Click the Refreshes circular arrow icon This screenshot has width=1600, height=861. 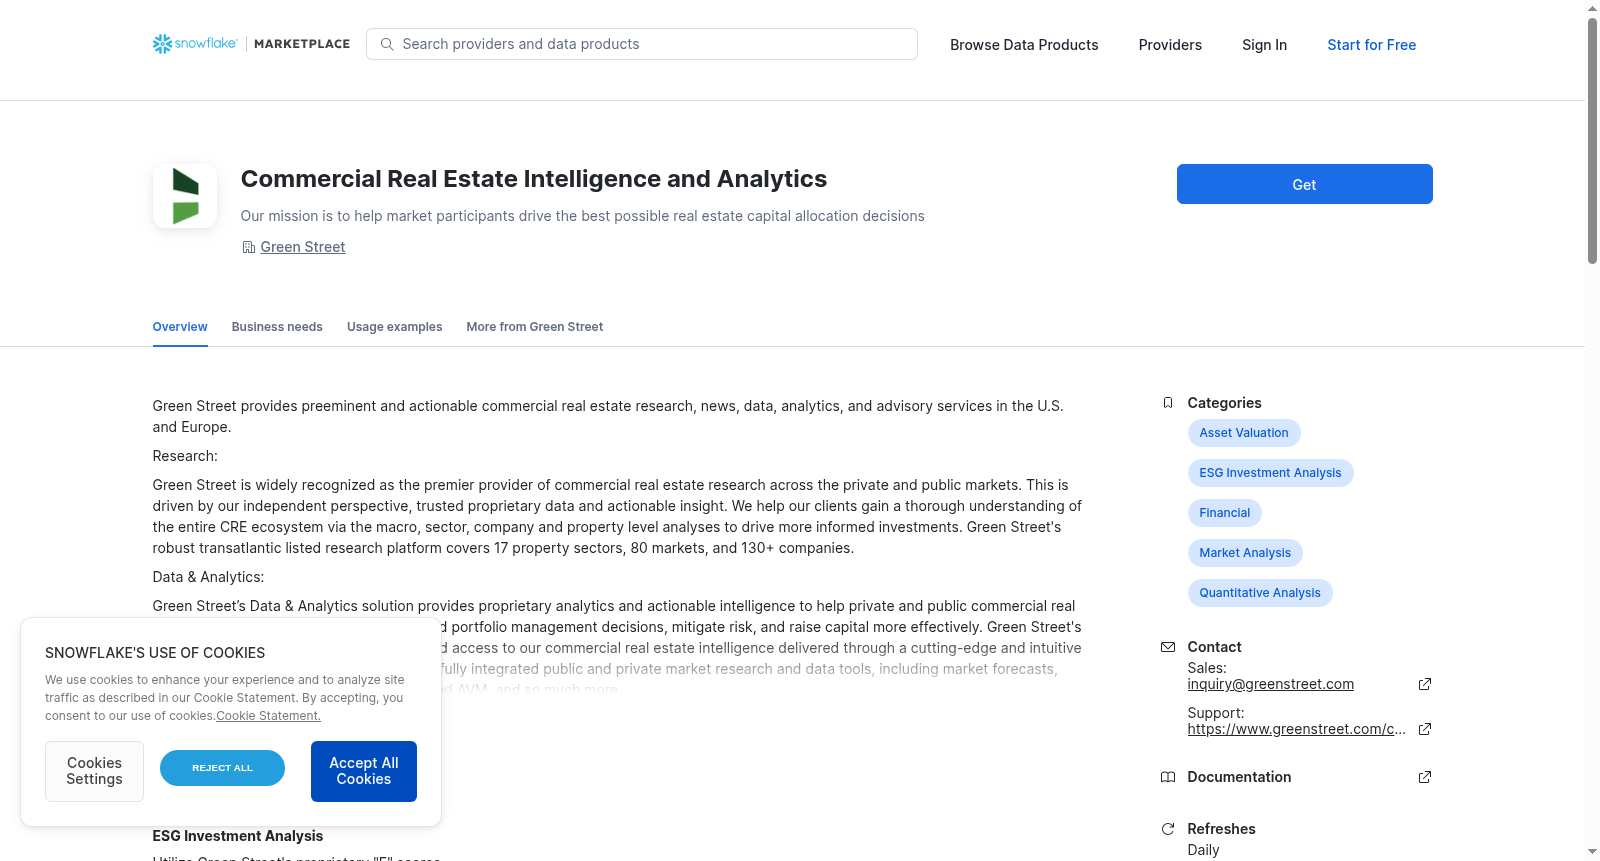(x=1168, y=829)
